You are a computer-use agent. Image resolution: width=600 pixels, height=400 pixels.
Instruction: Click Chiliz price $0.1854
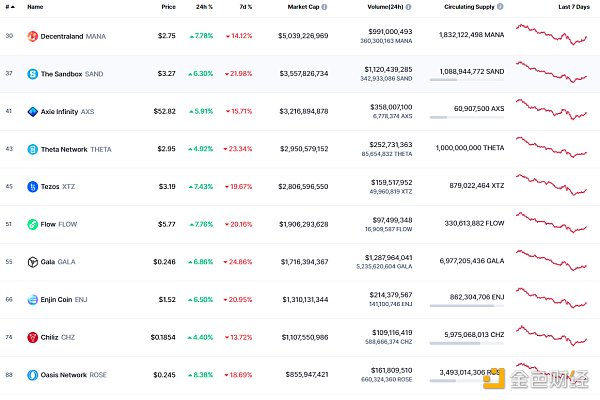click(163, 337)
